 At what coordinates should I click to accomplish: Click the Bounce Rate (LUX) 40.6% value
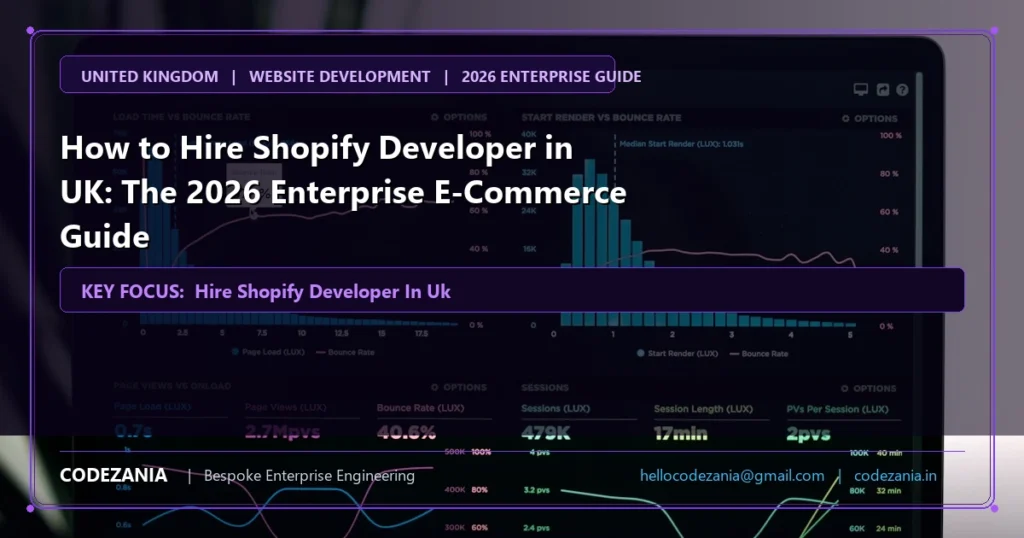406,432
